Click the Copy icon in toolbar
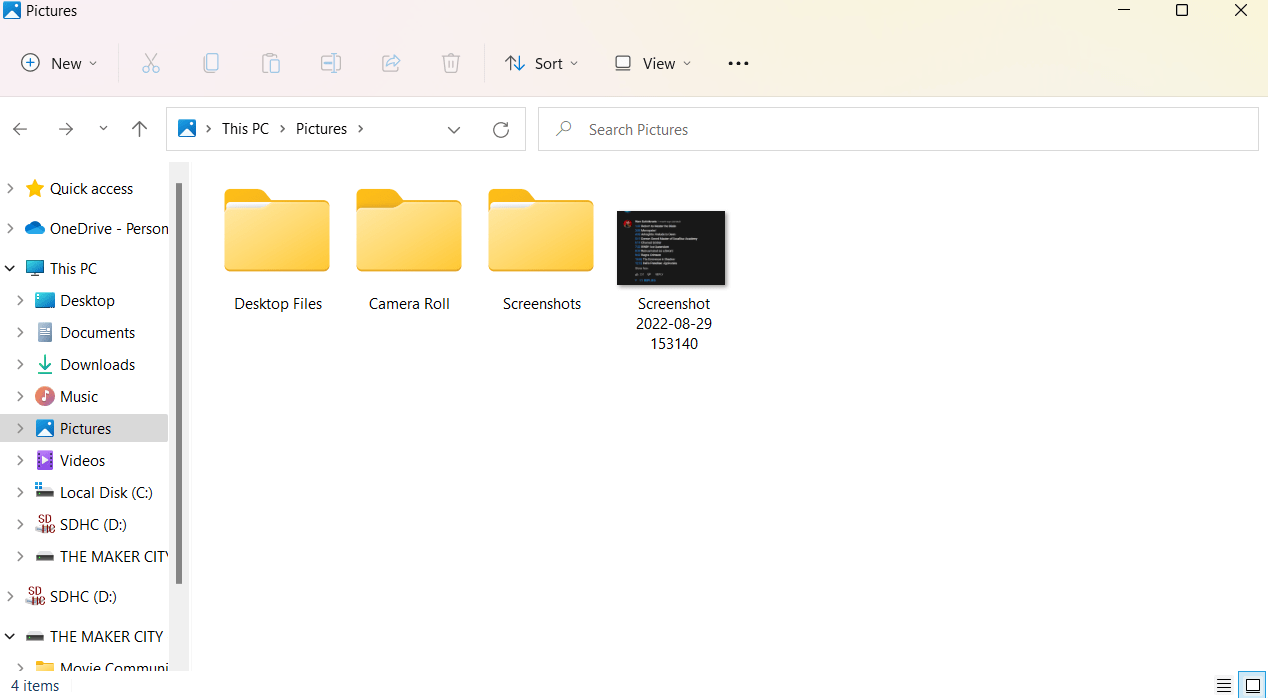This screenshot has height=698, width=1268. click(211, 63)
